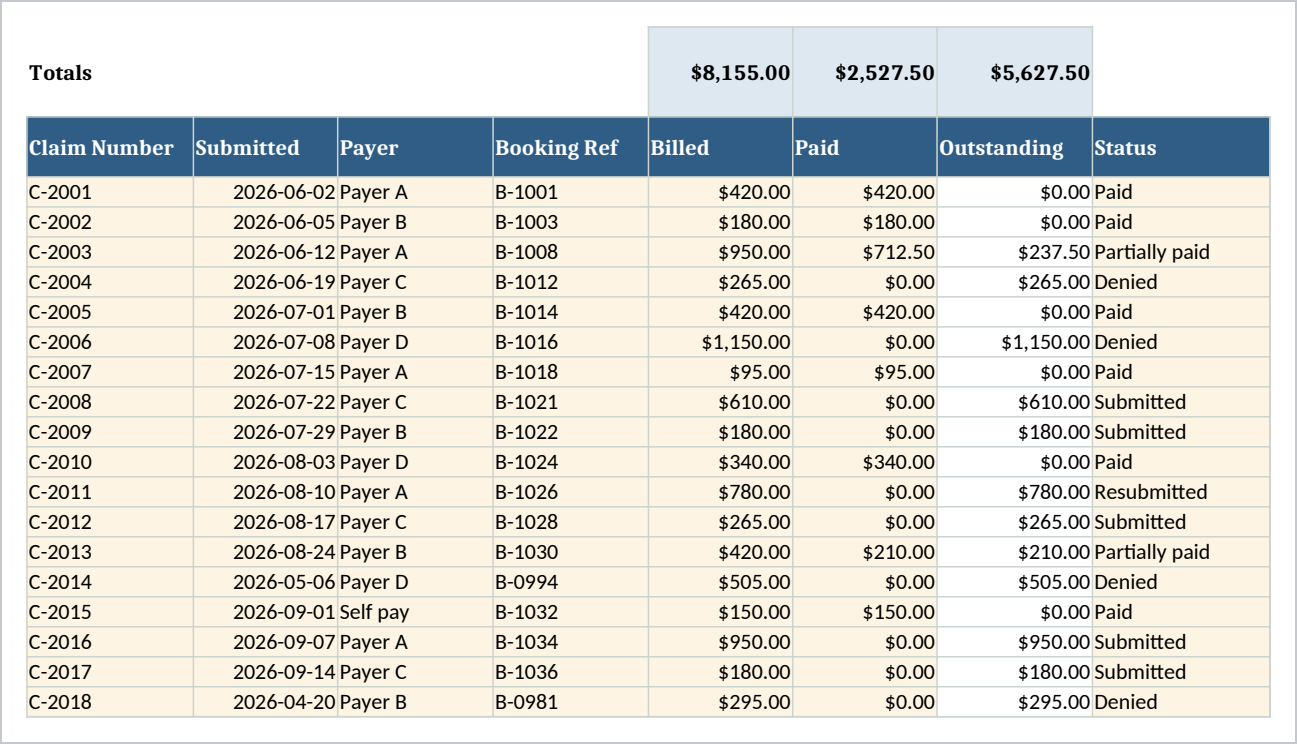Select the $237.50 outstanding amount
This screenshot has width=1297, height=744.
point(1015,252)
